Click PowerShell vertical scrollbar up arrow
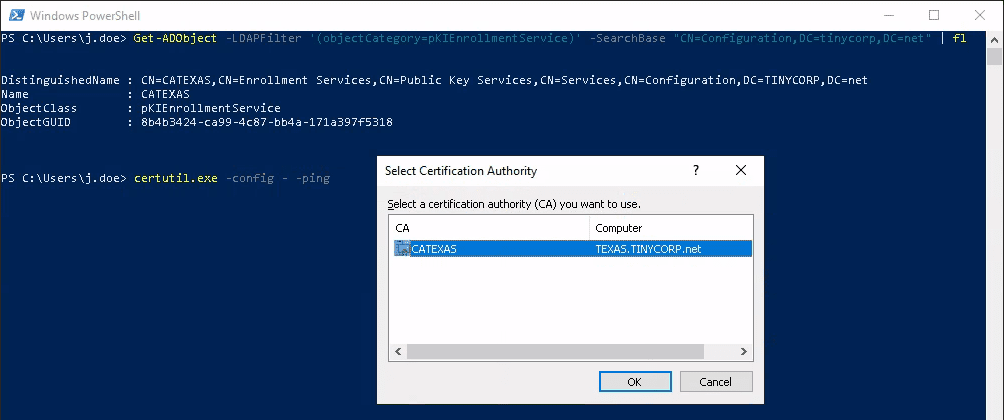This screenshot has width=1004, height=420. [996, 38]
